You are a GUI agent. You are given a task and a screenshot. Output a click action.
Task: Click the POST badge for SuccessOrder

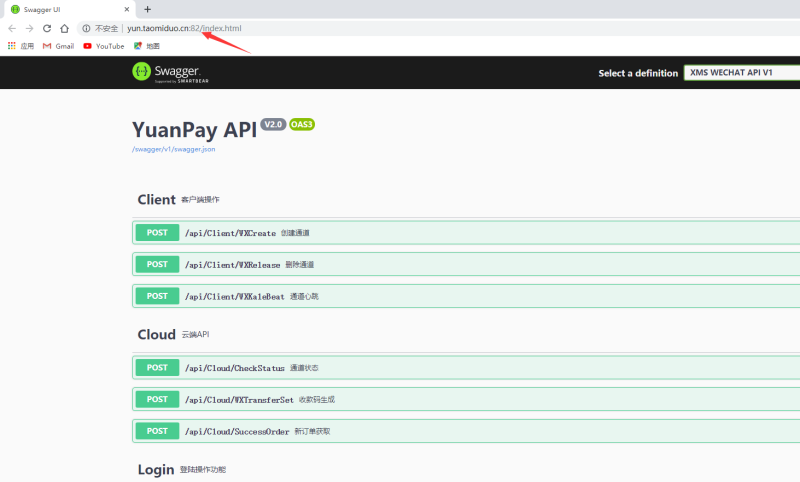coord(157,431)
